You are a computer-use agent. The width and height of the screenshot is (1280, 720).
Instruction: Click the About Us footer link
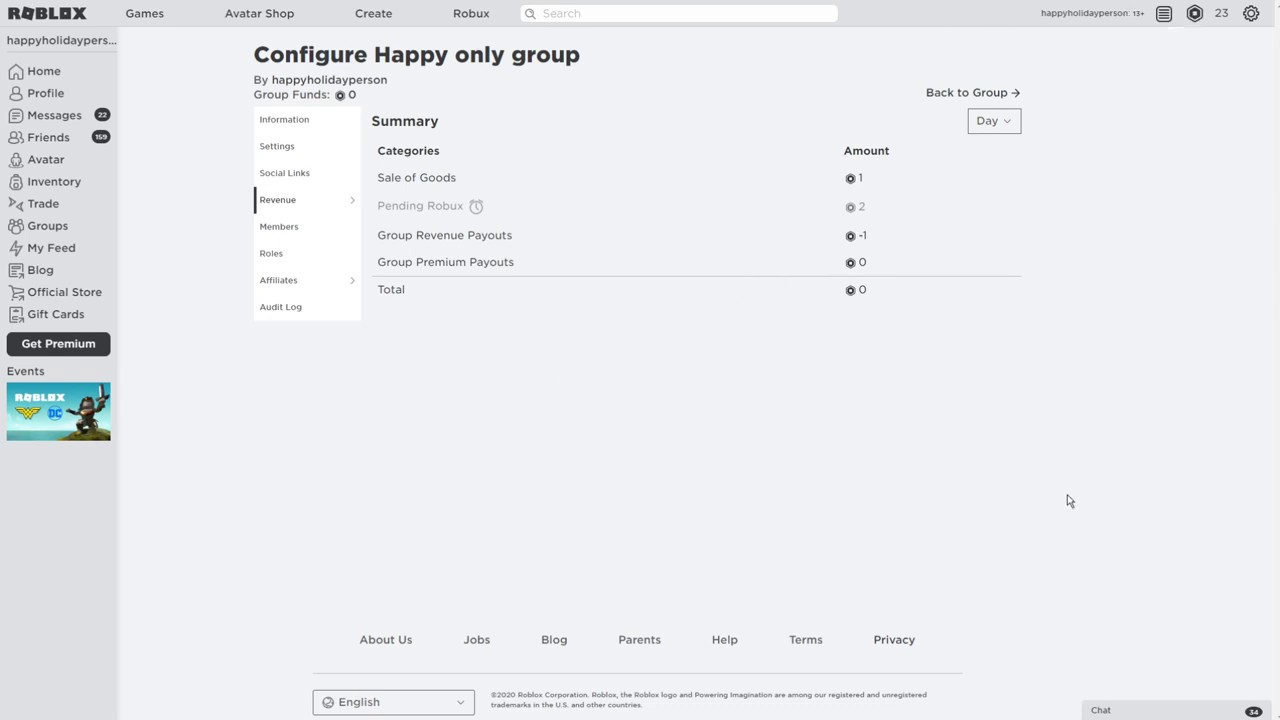point(386,640)
